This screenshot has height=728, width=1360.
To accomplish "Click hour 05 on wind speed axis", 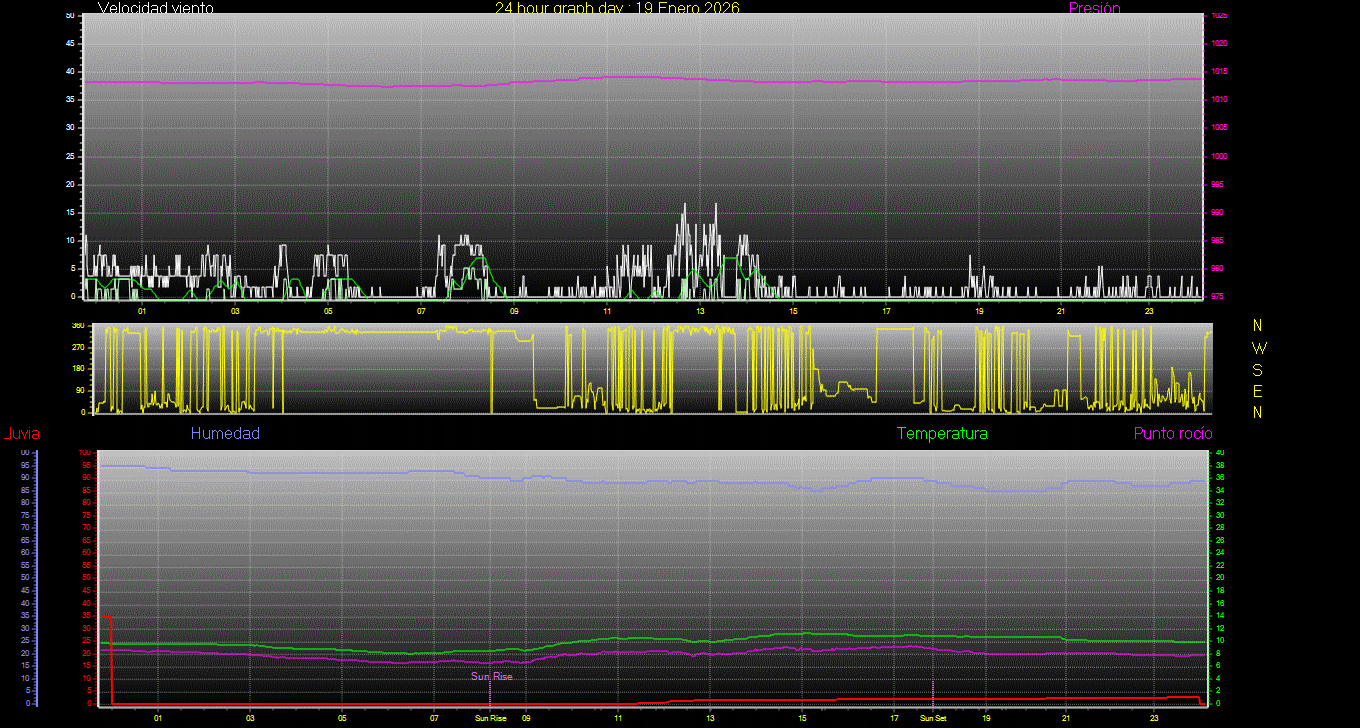I will [x=328, y=311].
